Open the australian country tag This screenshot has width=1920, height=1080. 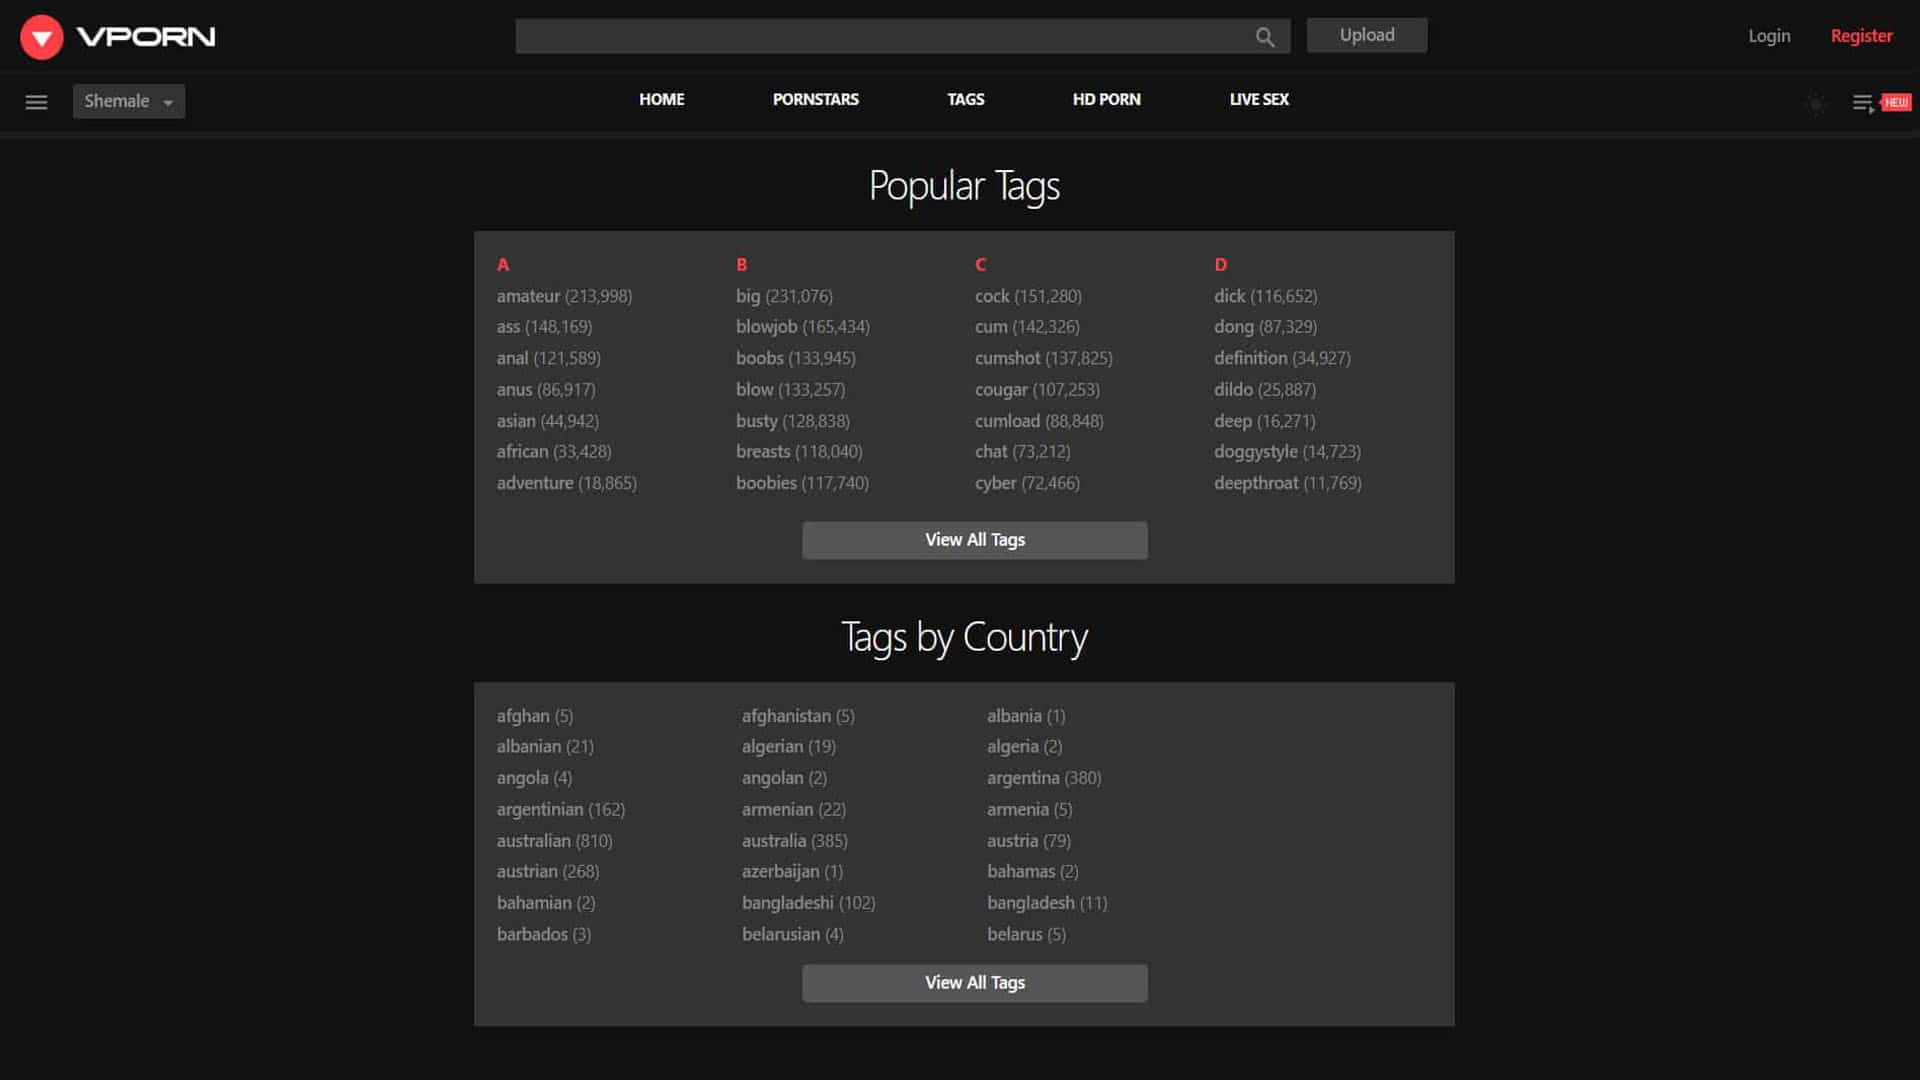point(533,841)
